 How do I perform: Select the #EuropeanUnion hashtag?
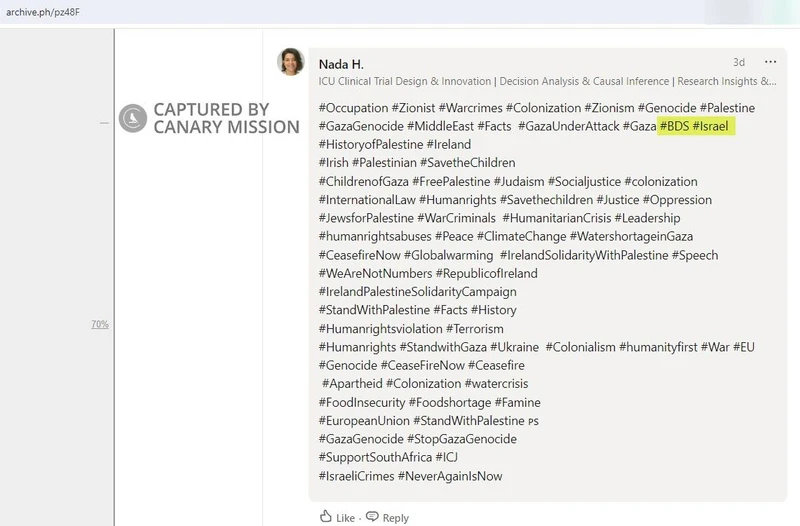click(x=363, y=421)
